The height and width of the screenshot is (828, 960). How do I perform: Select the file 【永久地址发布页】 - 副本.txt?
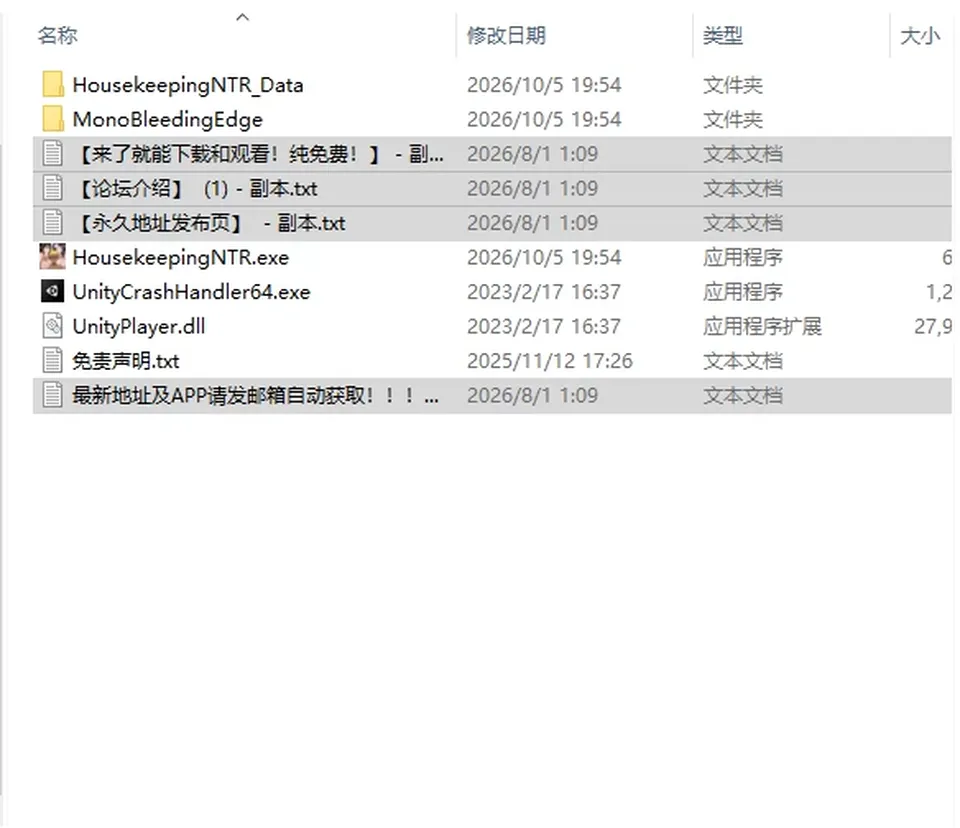point(209,222)
